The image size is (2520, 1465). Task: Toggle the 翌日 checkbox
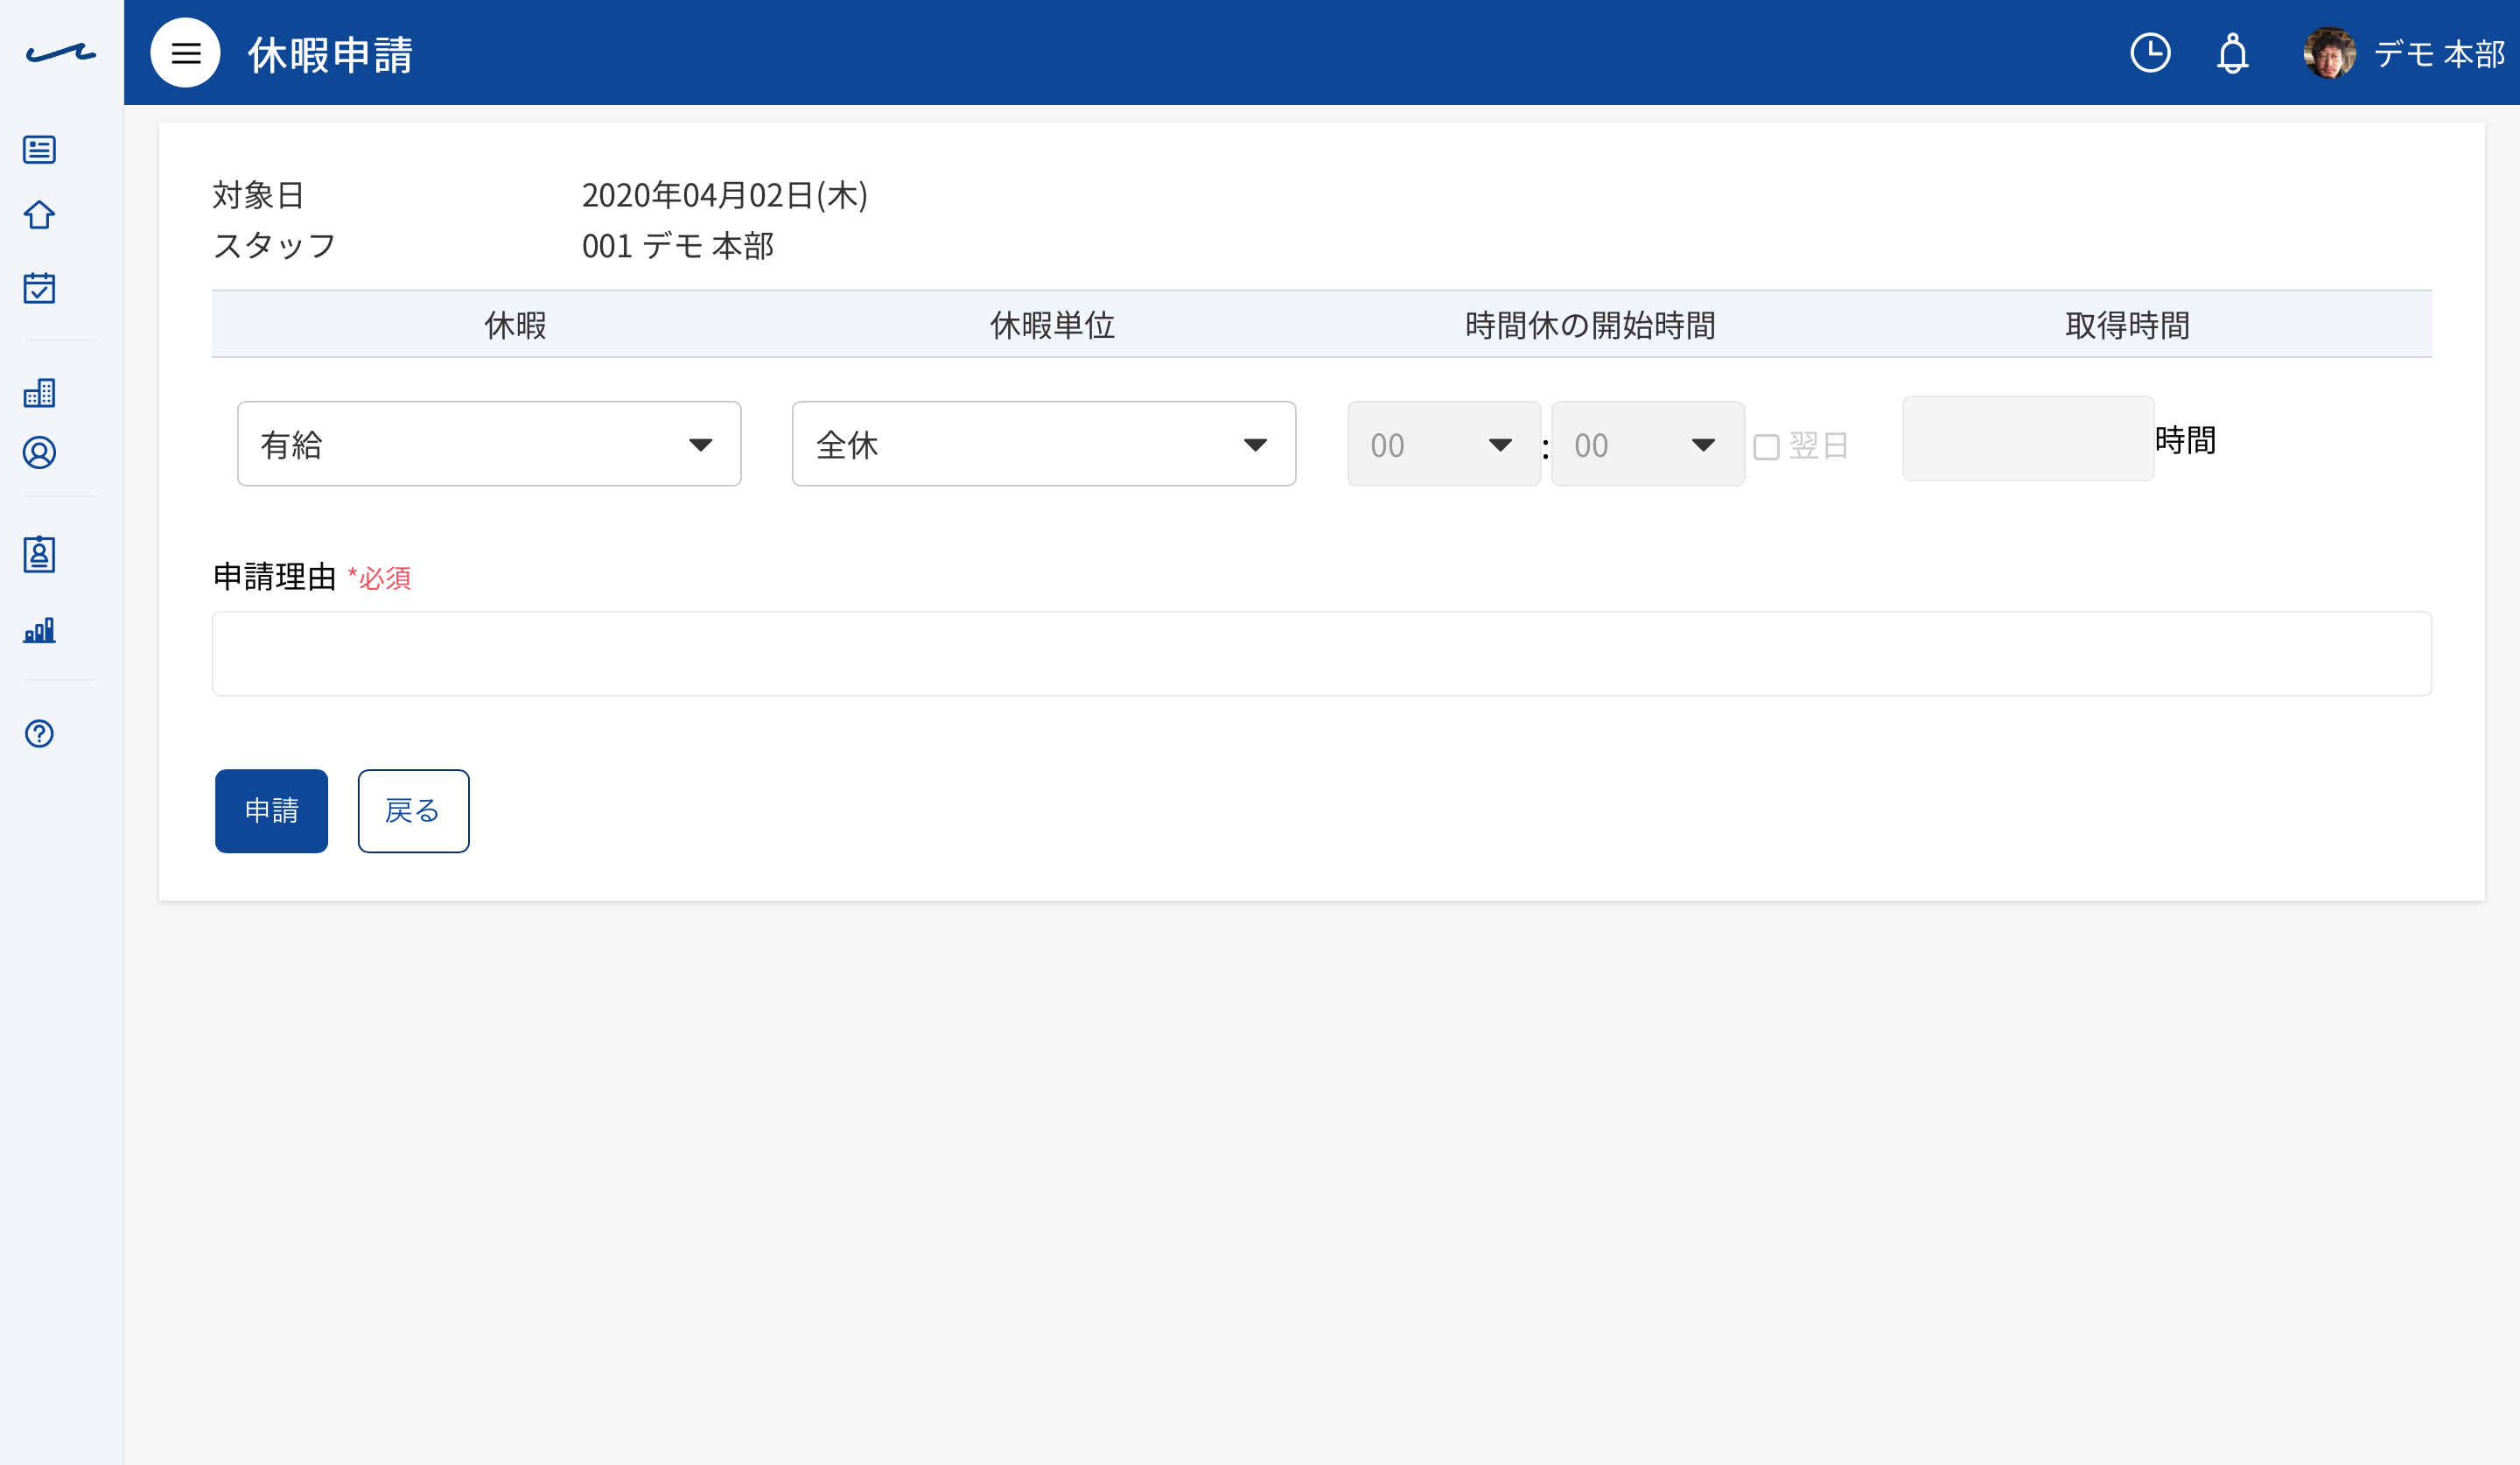coord(1767,447)
